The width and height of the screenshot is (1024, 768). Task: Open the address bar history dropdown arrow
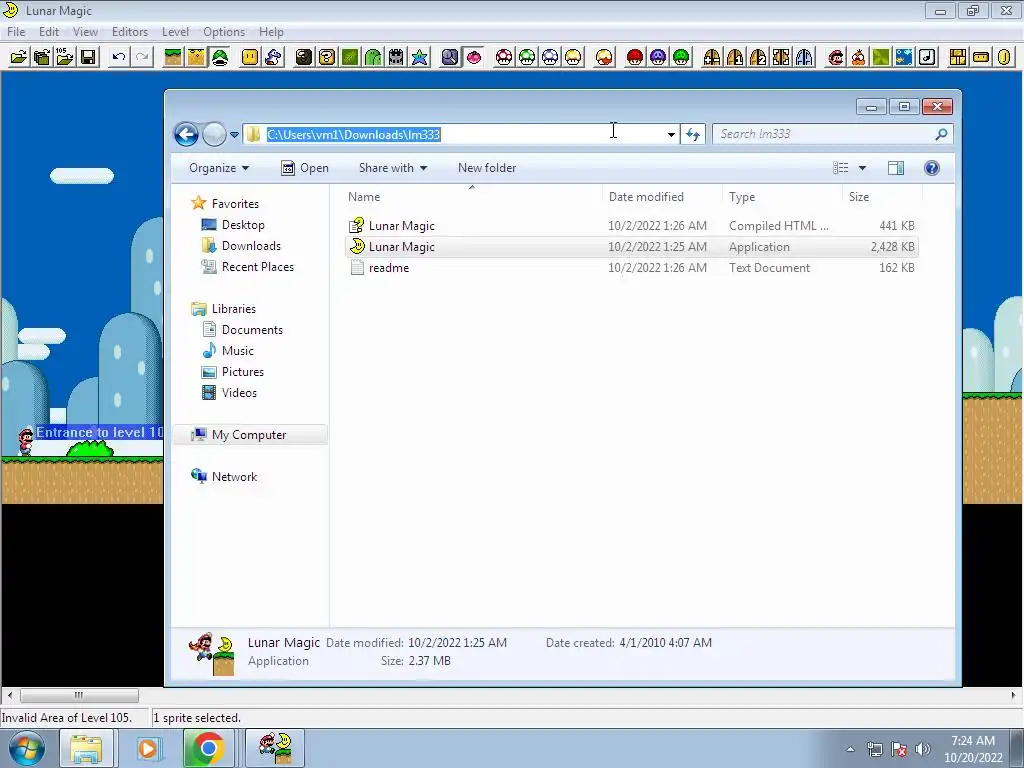click(x=671, y=135)
